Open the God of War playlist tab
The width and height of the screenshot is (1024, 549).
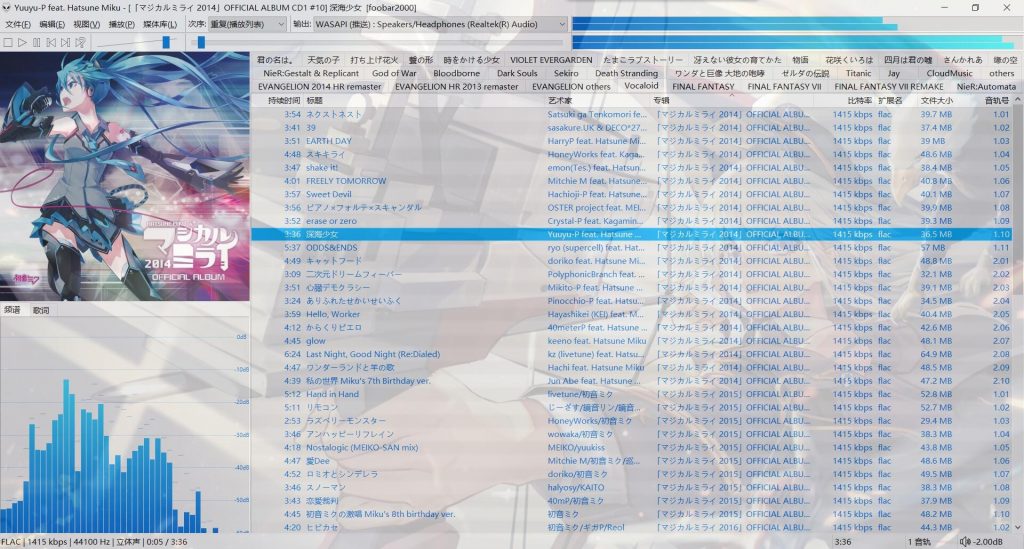point(394,73)
